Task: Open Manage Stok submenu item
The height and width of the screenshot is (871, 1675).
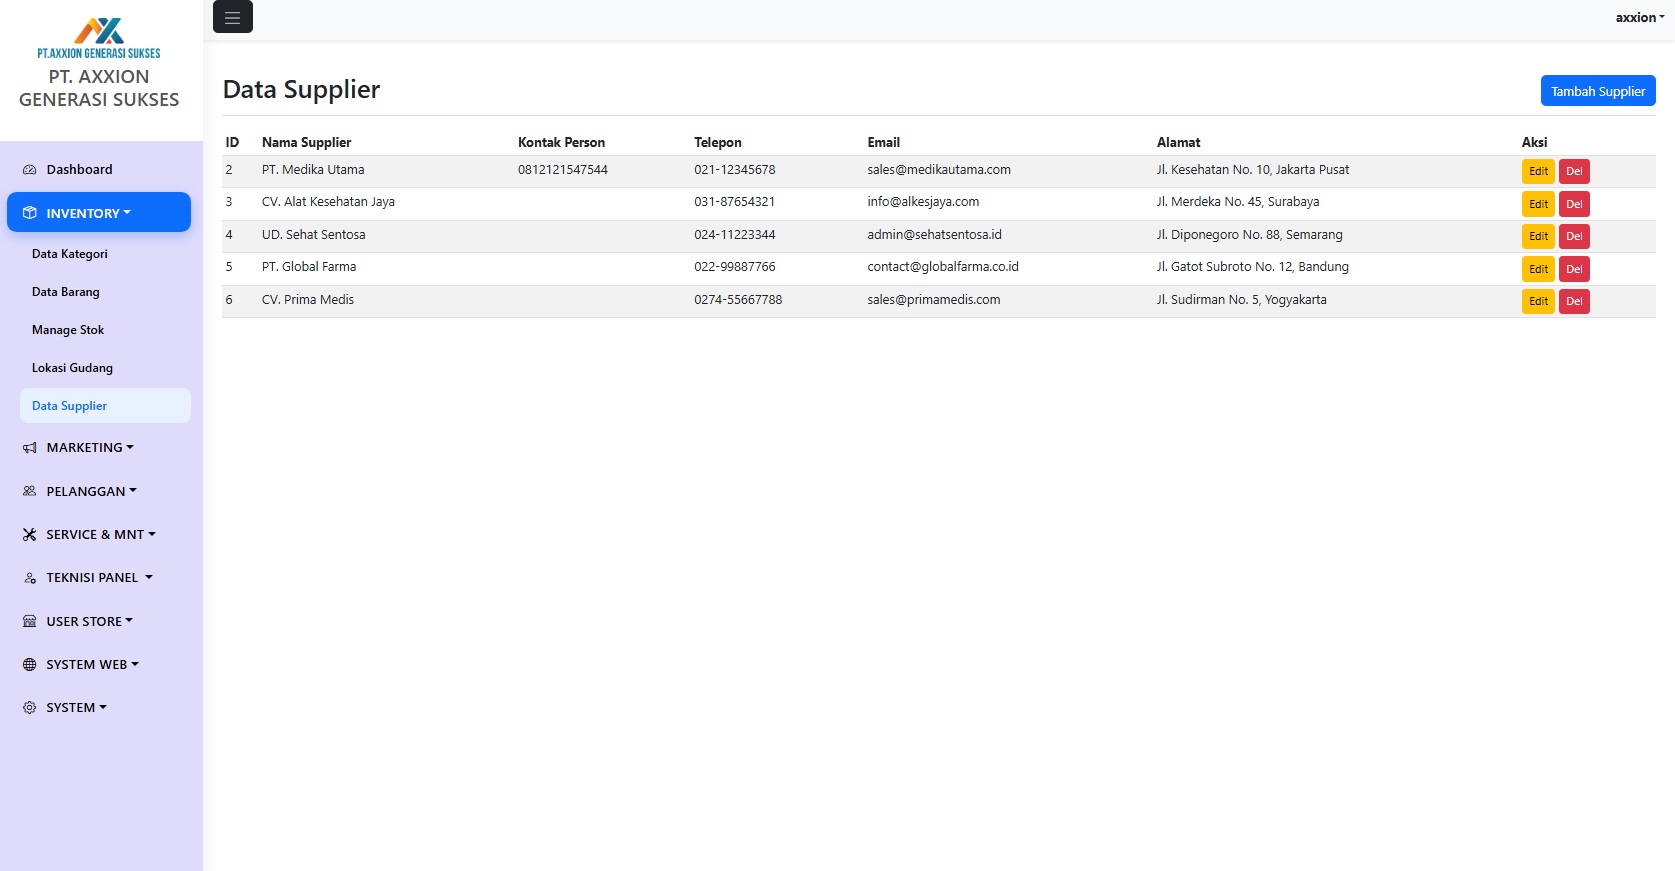Action: [x=105, y=330]
